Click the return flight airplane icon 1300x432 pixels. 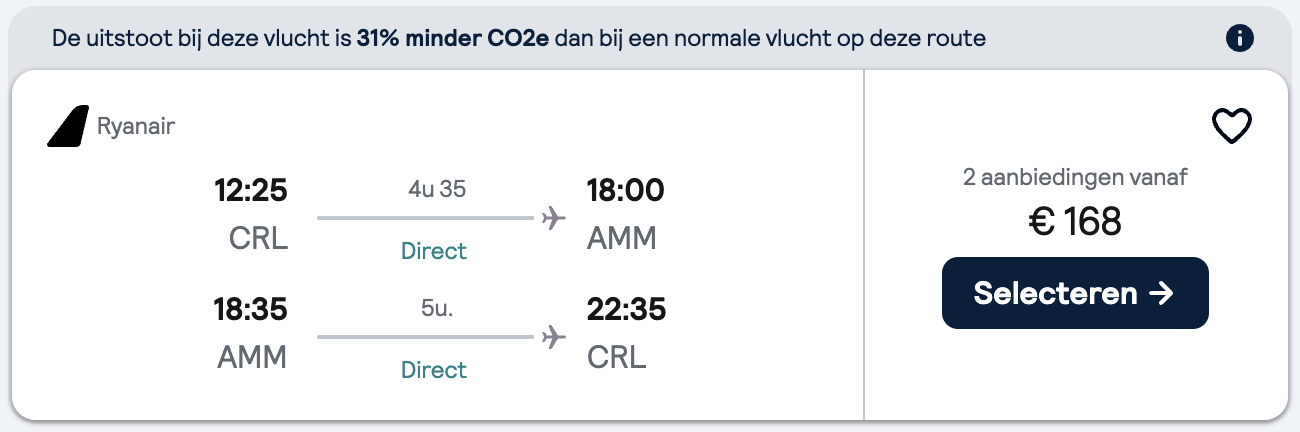point(553,337)
